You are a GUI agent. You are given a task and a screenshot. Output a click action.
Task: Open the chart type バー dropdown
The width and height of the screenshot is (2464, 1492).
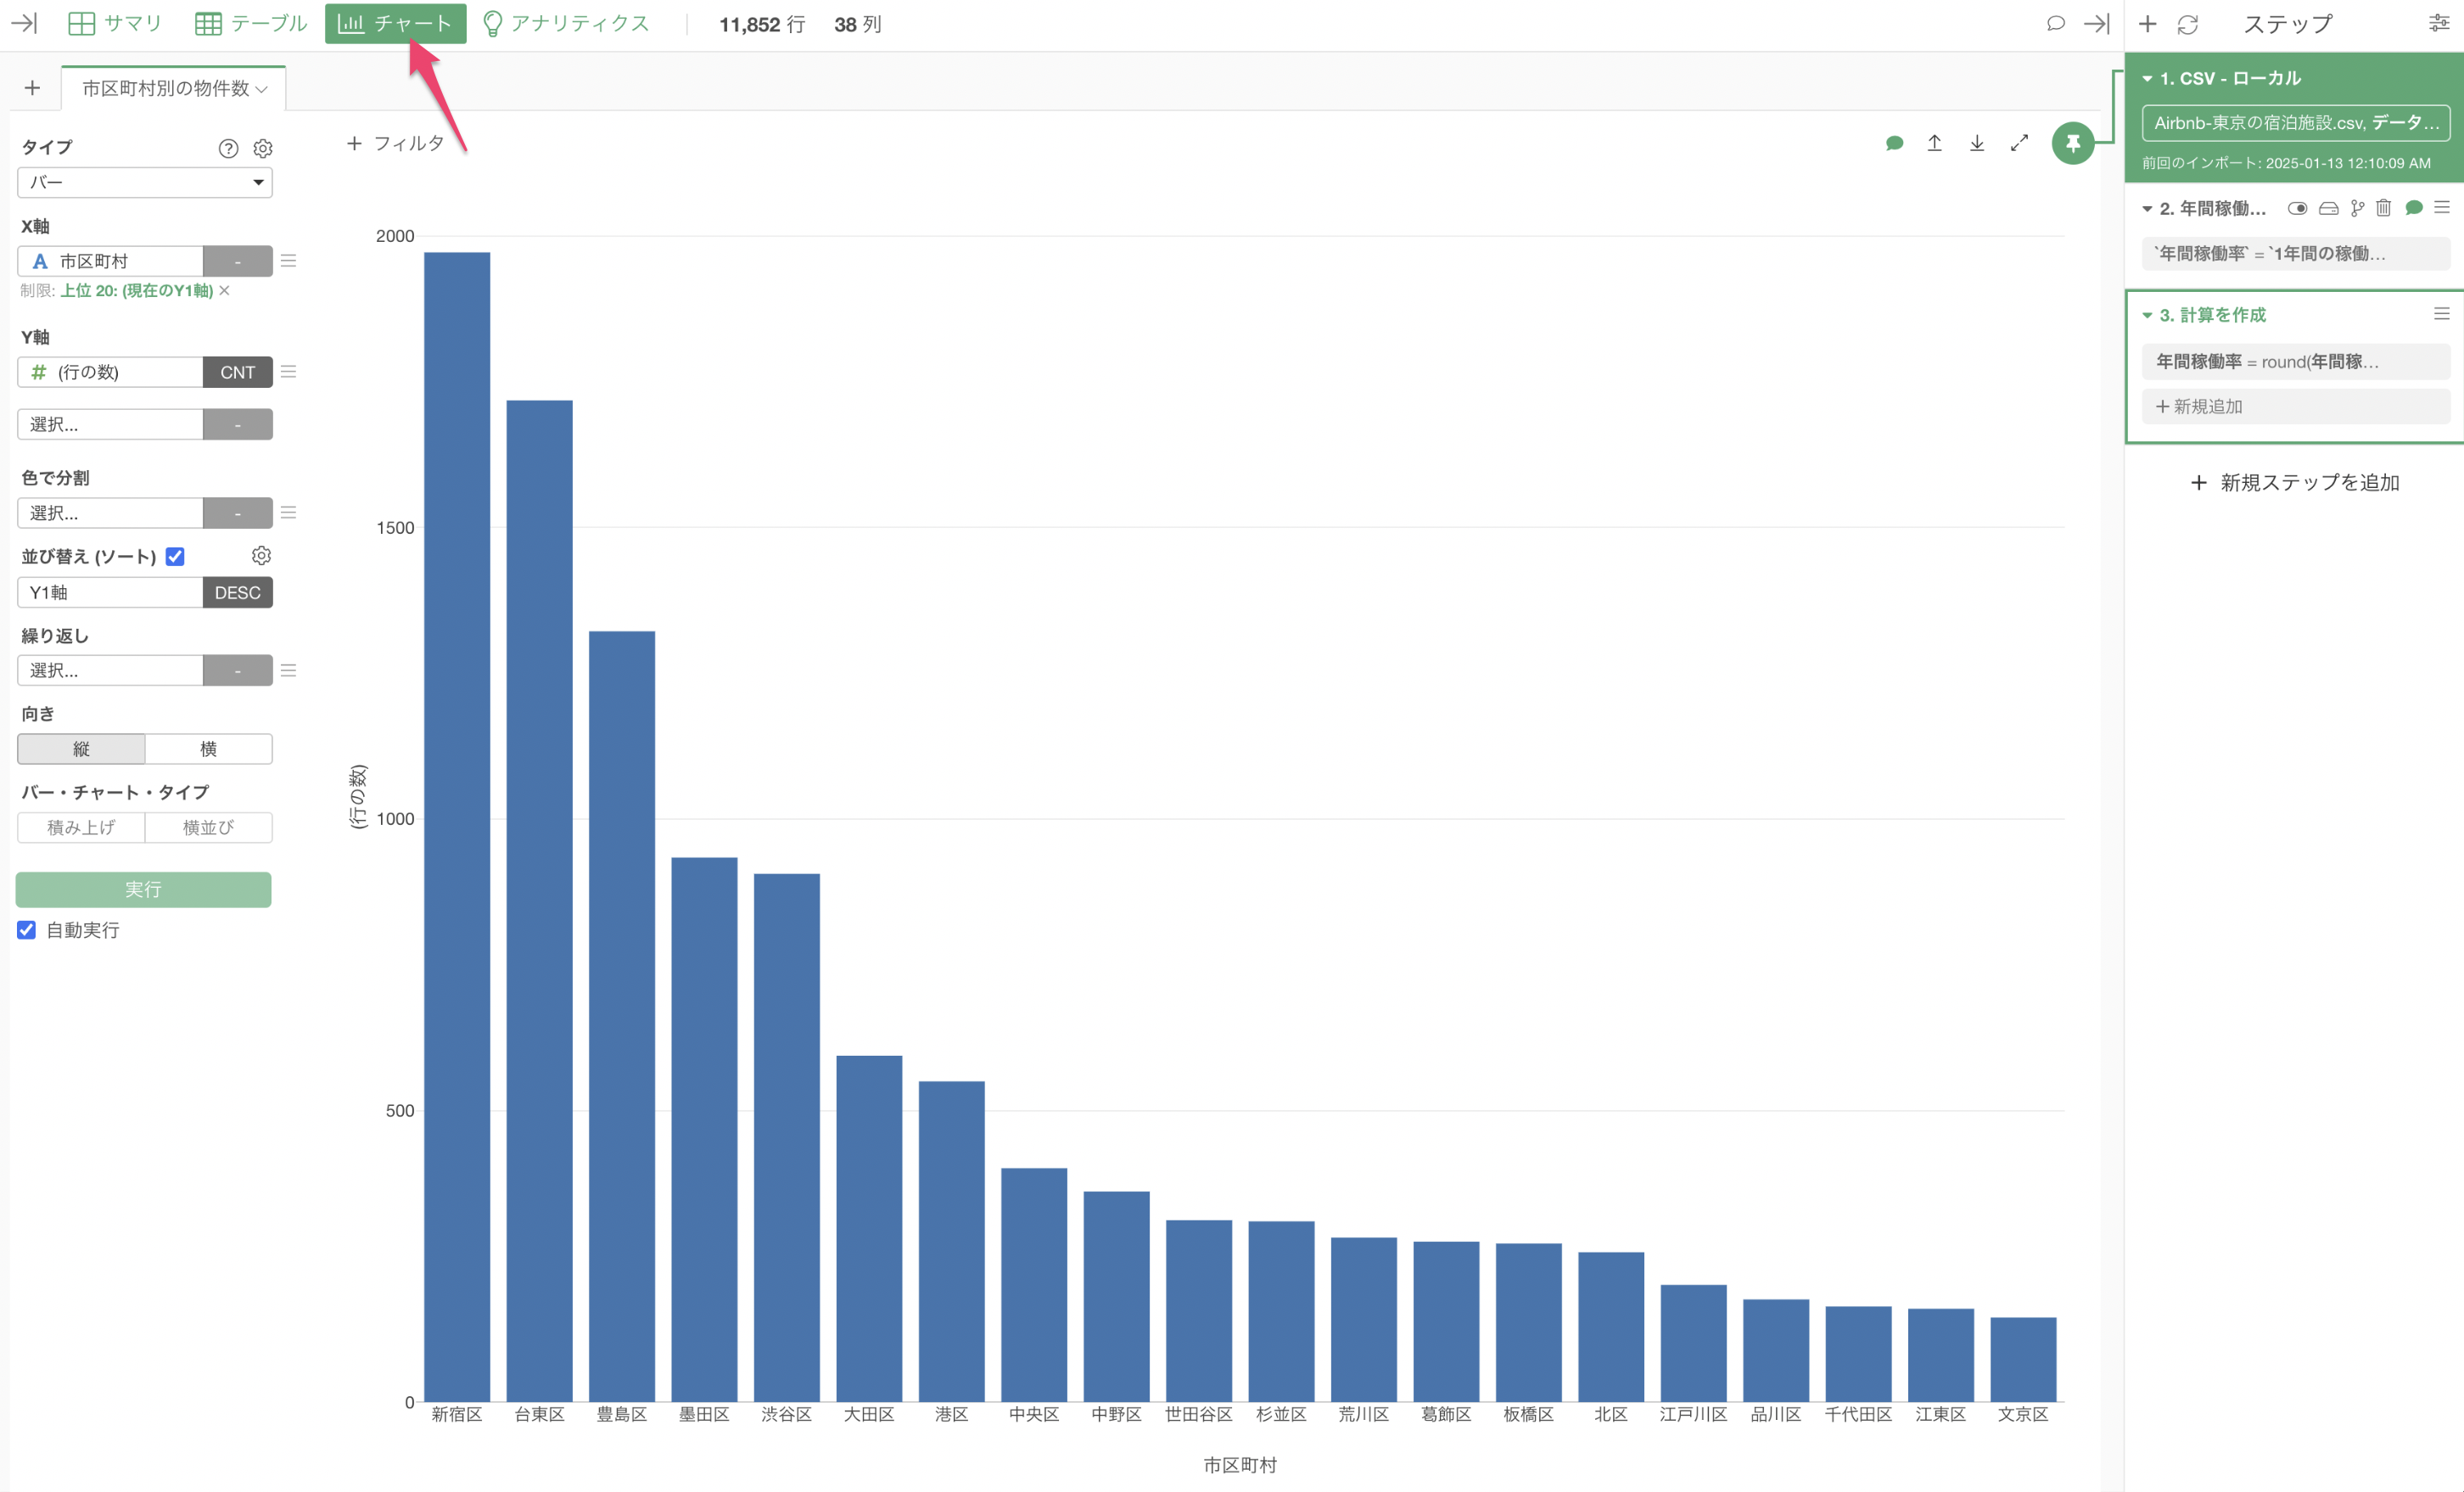[145, 182]
